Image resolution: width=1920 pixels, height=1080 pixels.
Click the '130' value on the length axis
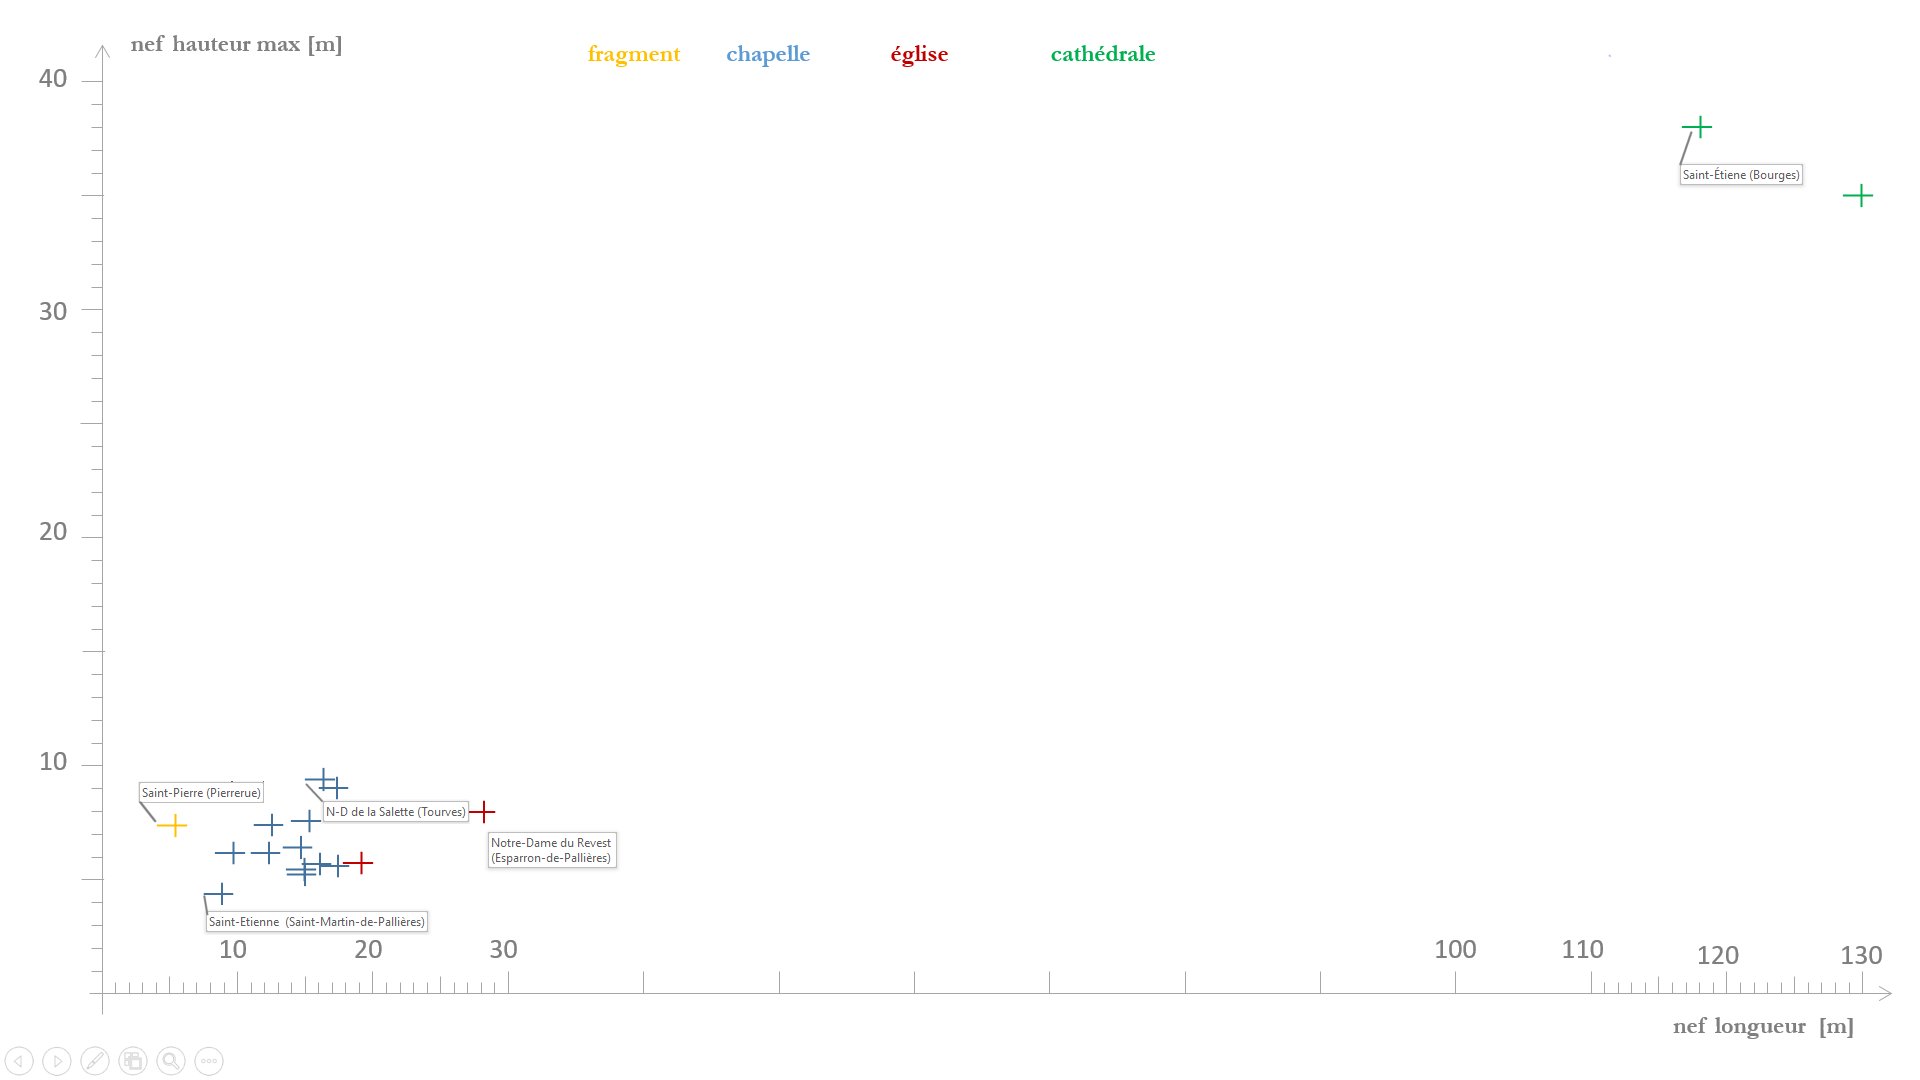pyautogui.click(x=1861, y=956)
